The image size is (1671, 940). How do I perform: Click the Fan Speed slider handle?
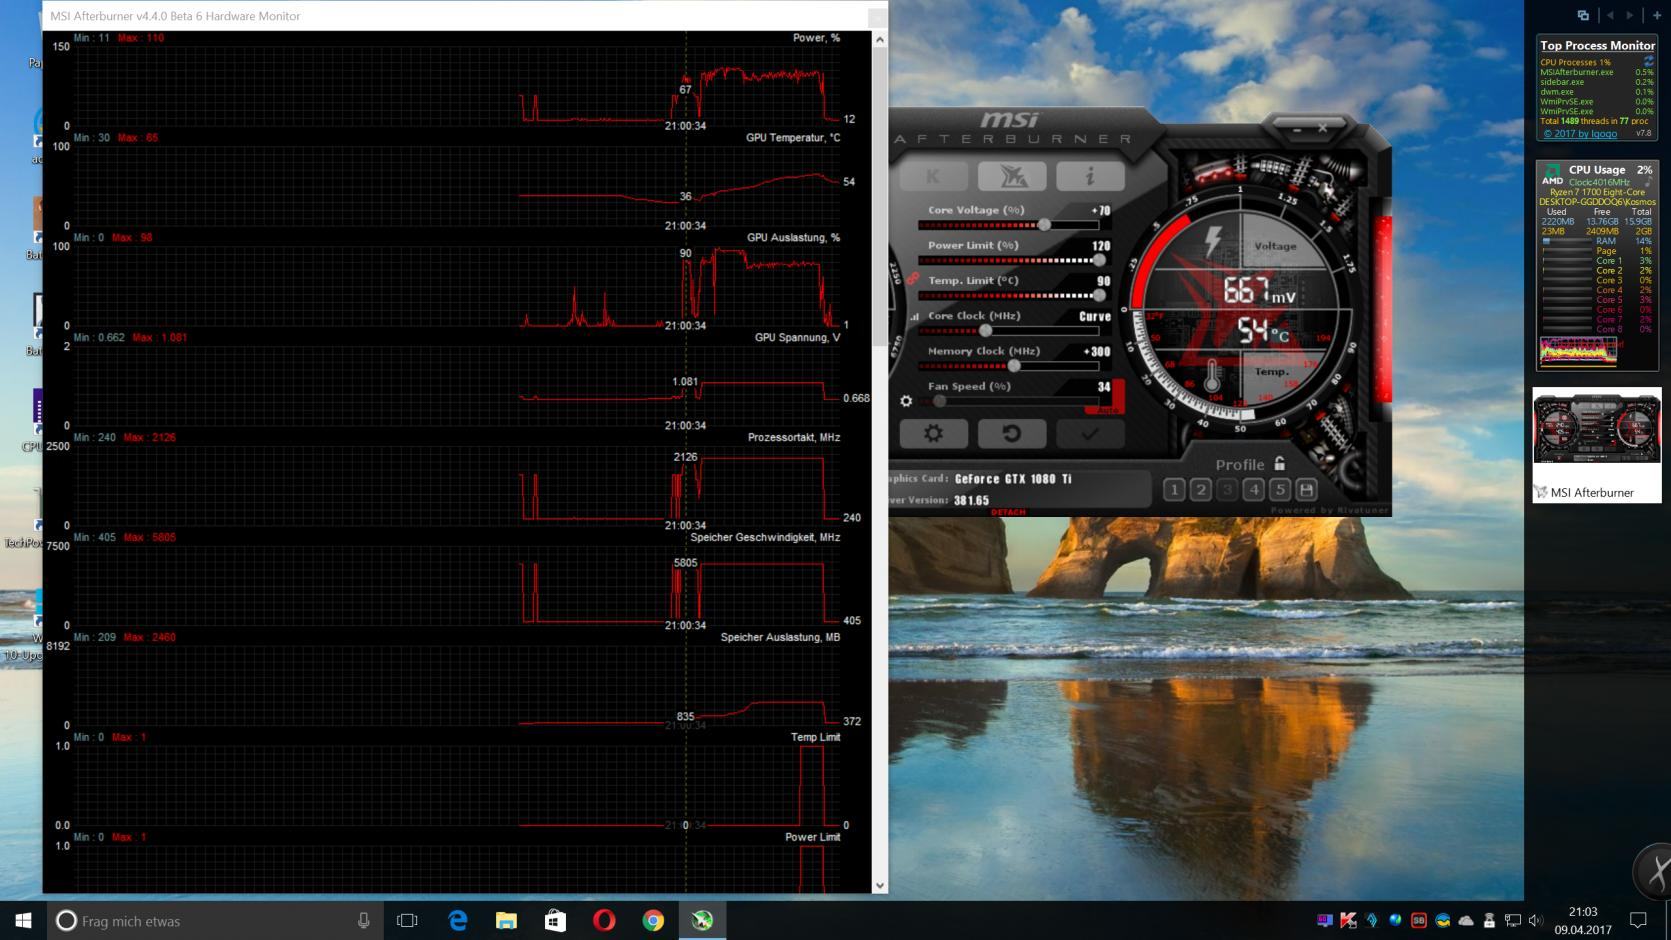click(x=940, y=401)
